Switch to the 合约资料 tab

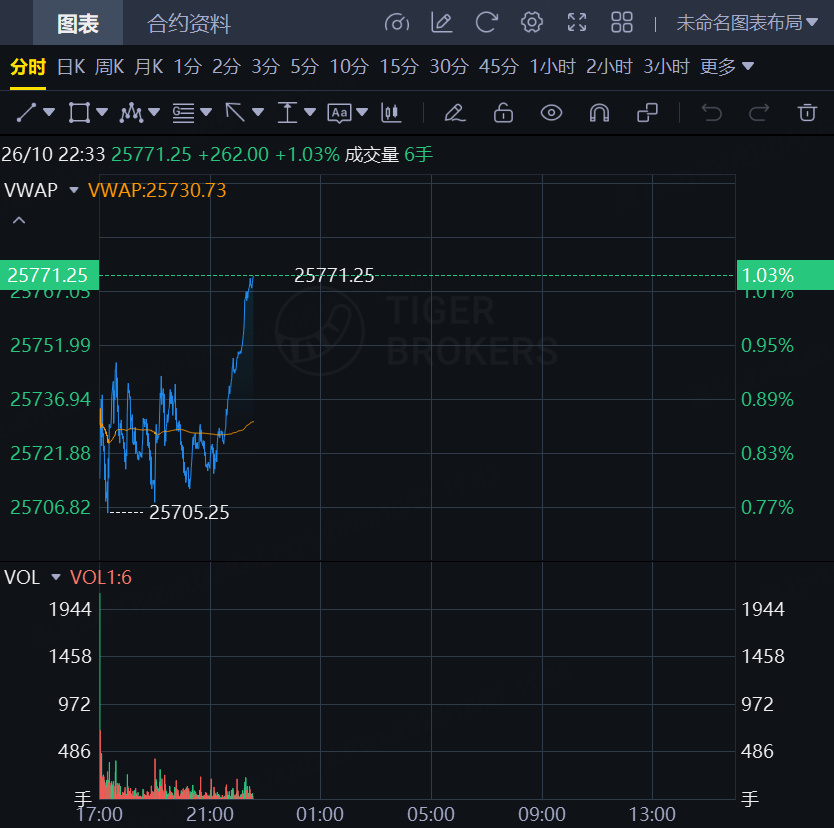pos(189,23)
